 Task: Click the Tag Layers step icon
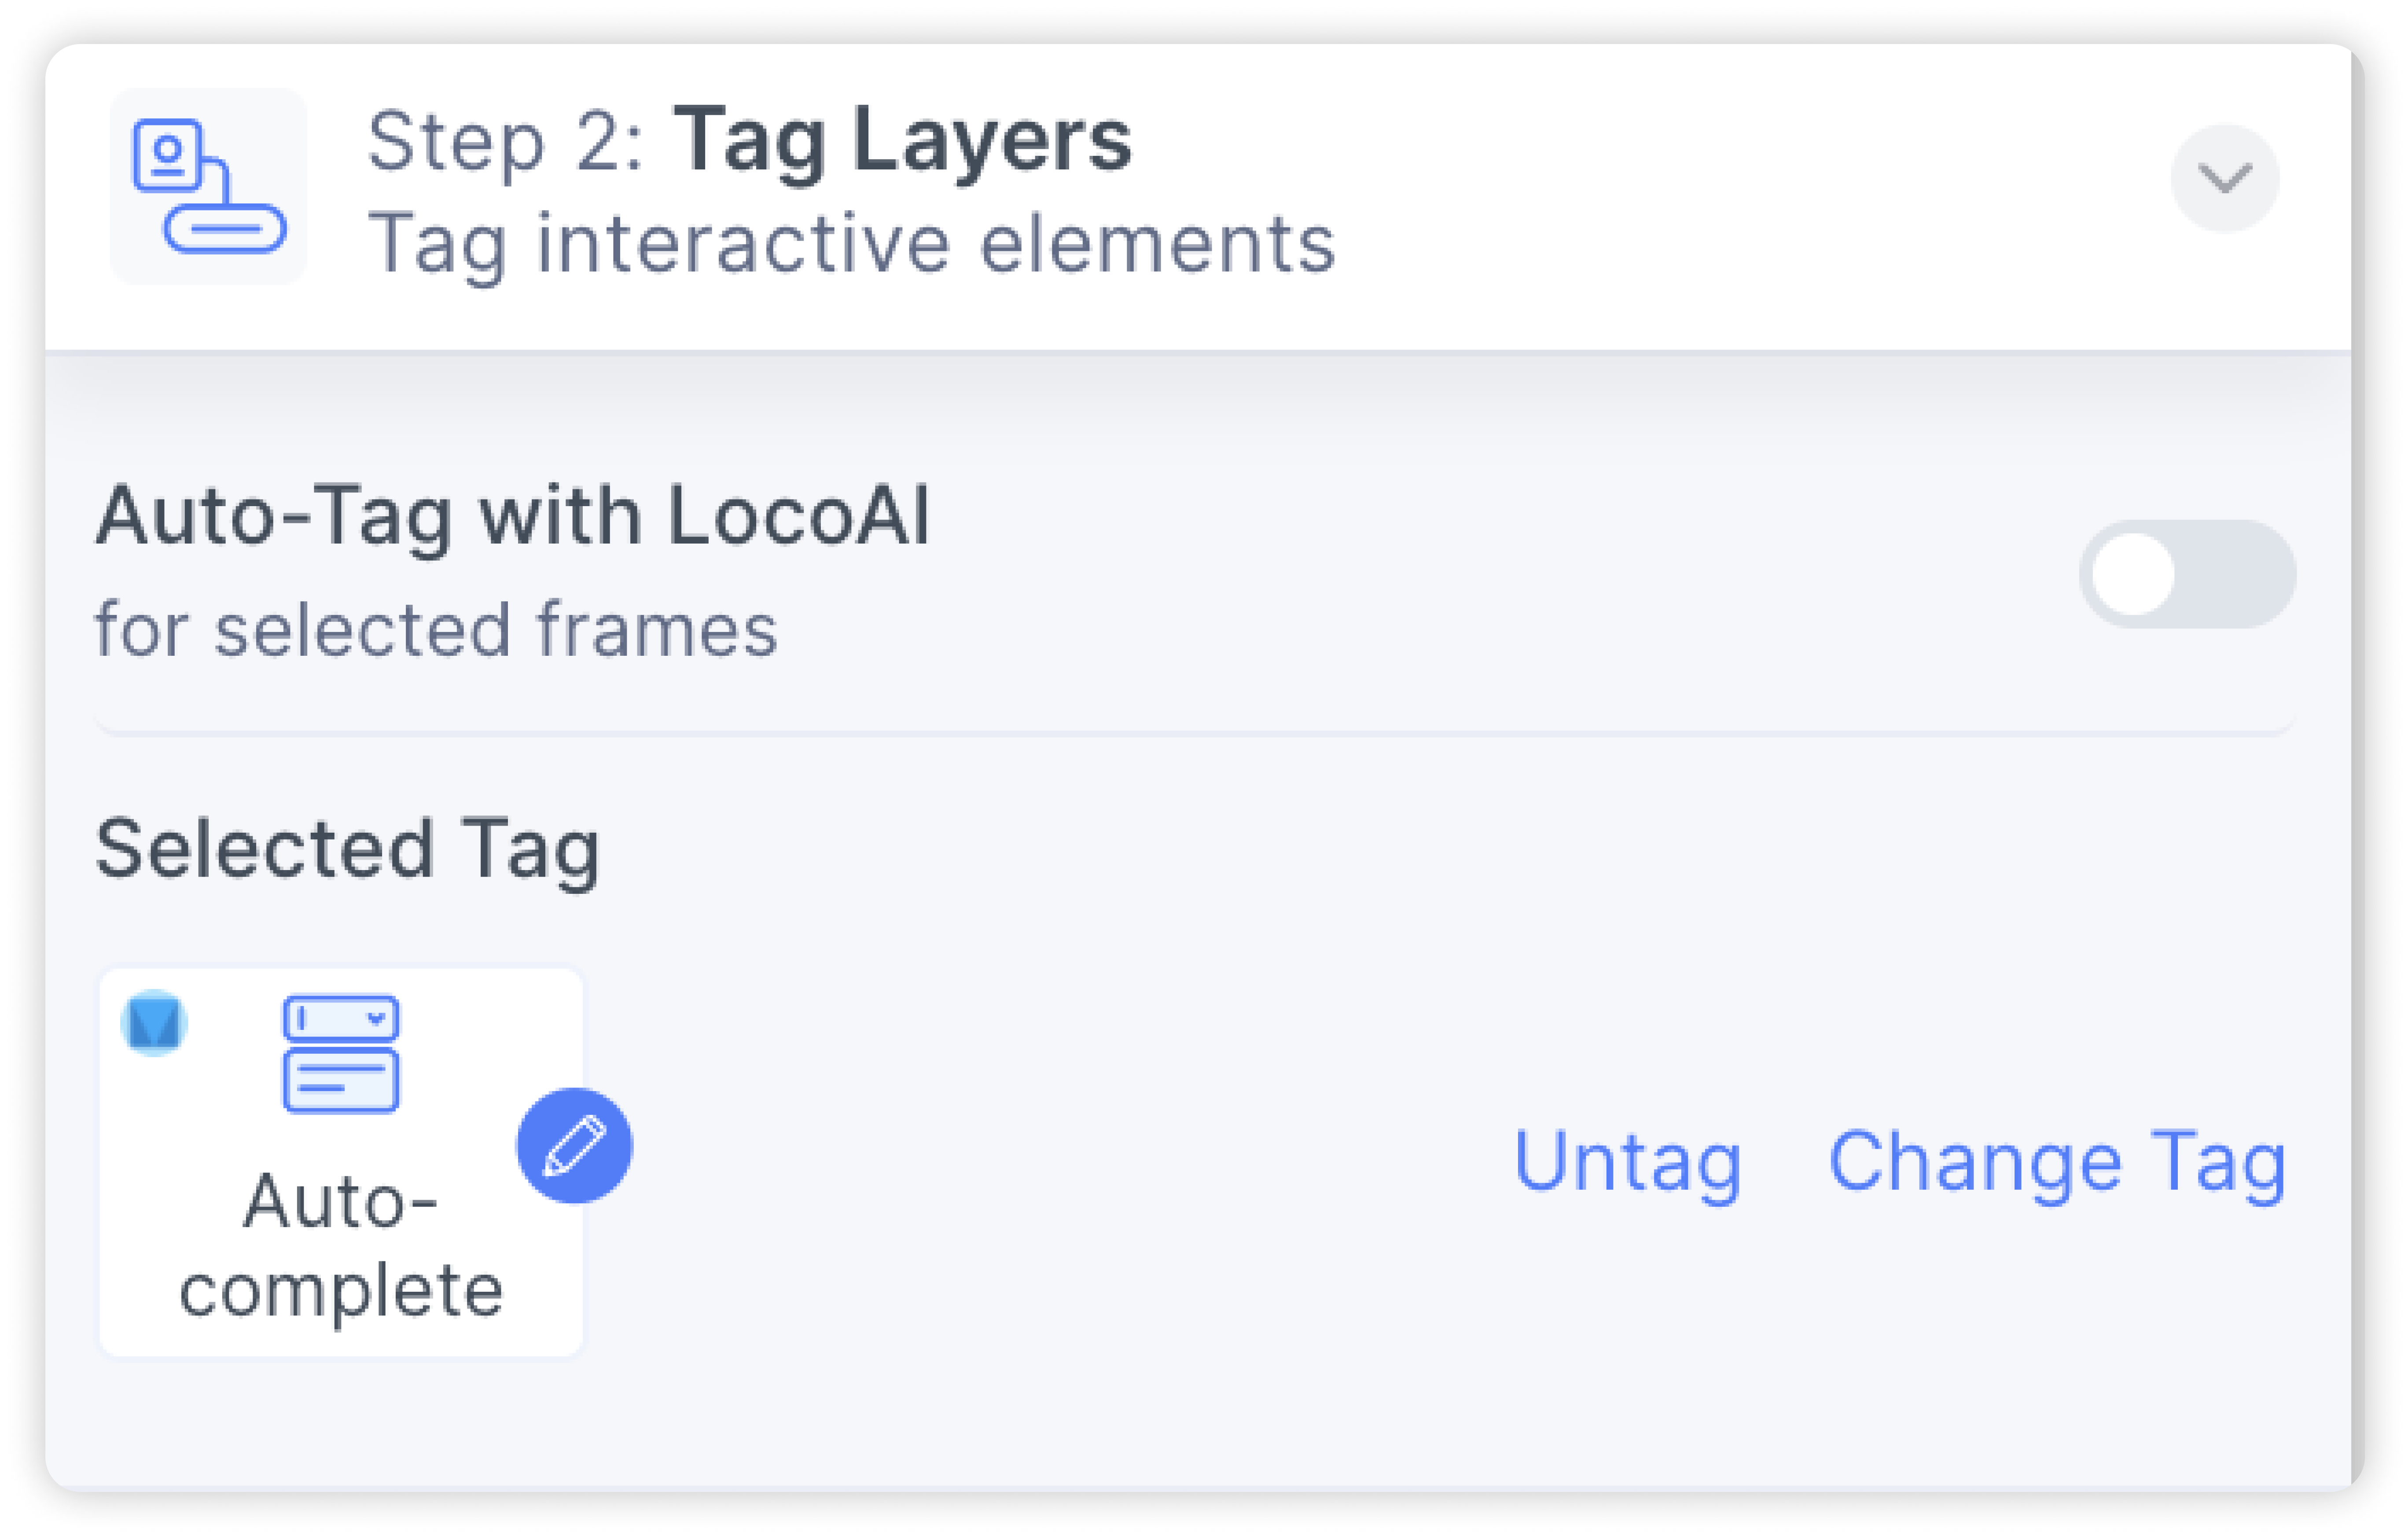208,186
